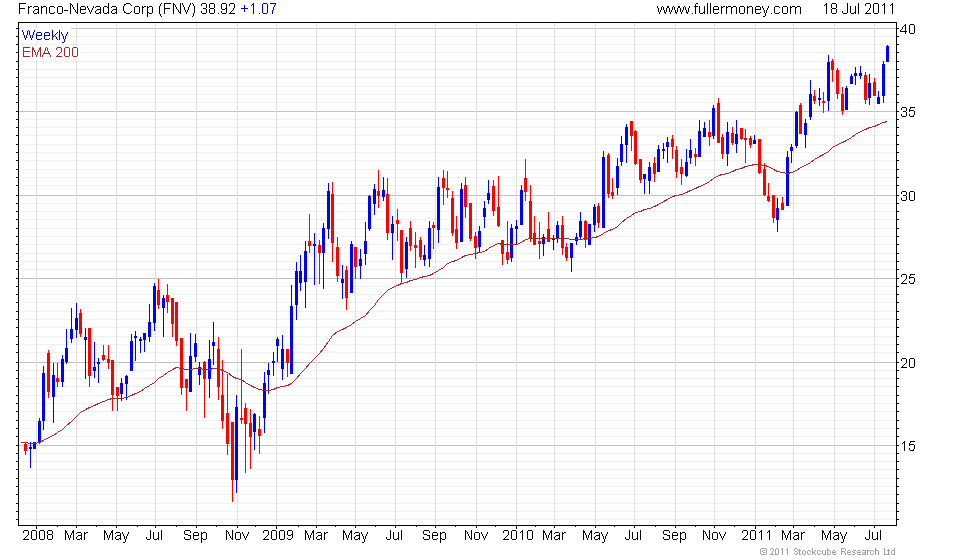This screenshot has height=560, width=980.
Task: Click the Franco-Nevada Corp (FNV) title
Action: tap(107, 9)
